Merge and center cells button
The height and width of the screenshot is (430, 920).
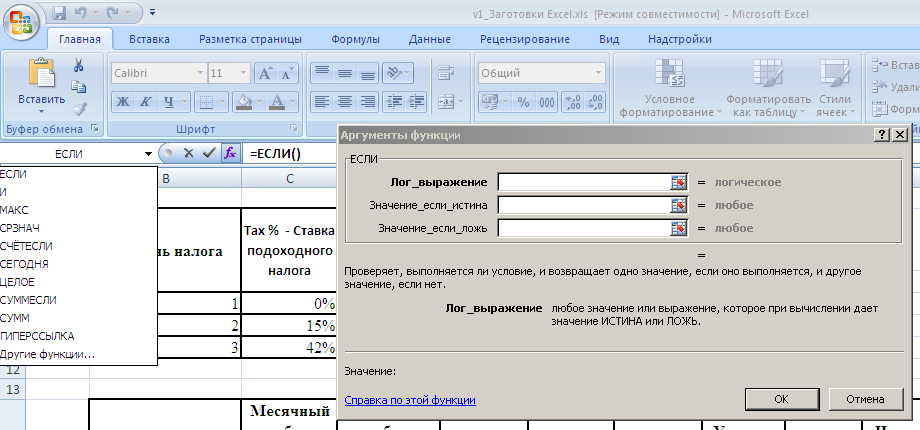point(447,101)
